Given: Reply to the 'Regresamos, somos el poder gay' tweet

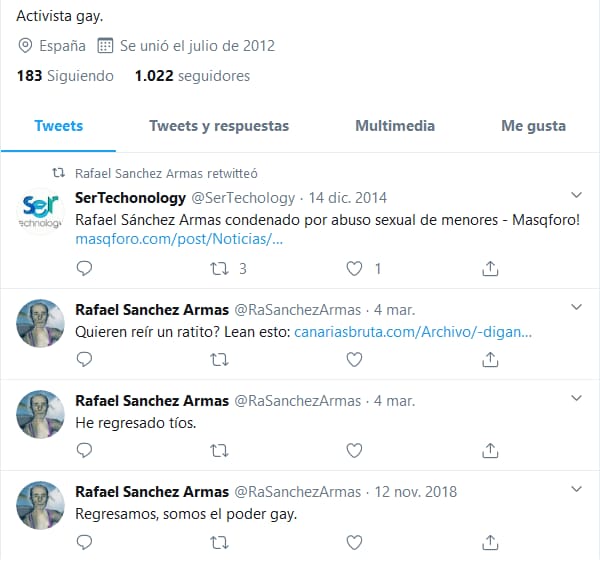Looking at the screenshot, I should (x=84, y=542).
